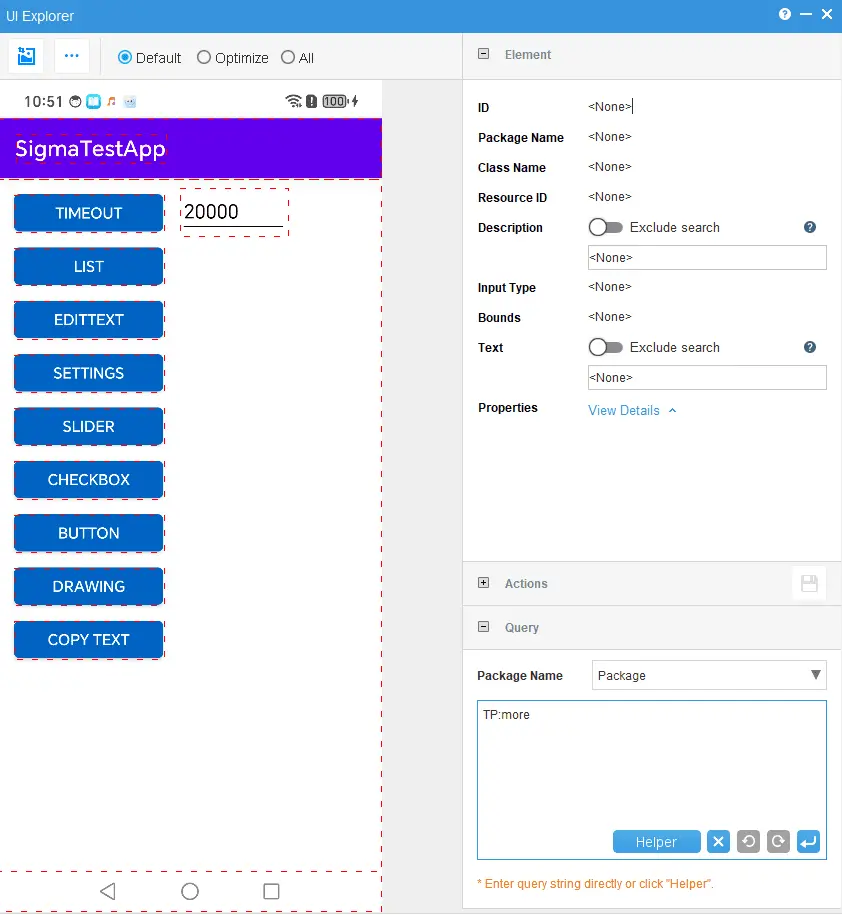Toggle Exclude search for Text
The image size is (842, 915).
click(x=605, y=347)
